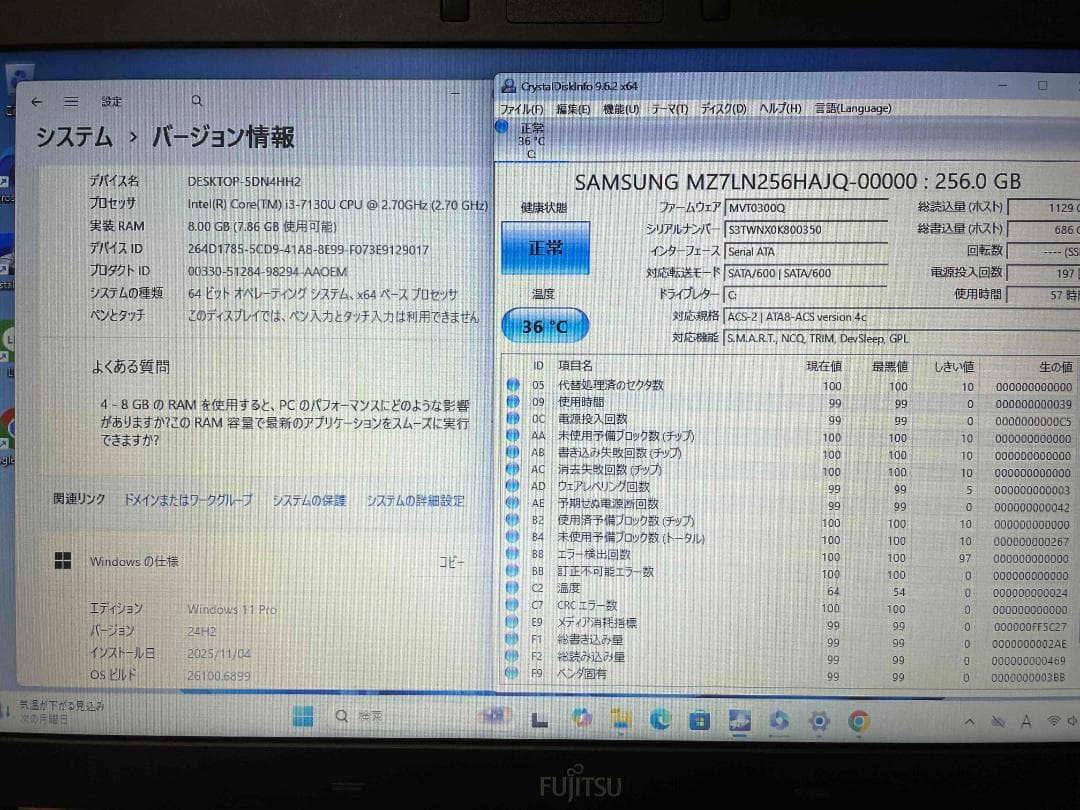This screenshot has height=810, width=1080.
Task: Select SMART row C2 温度
Action: click(789, 589)
